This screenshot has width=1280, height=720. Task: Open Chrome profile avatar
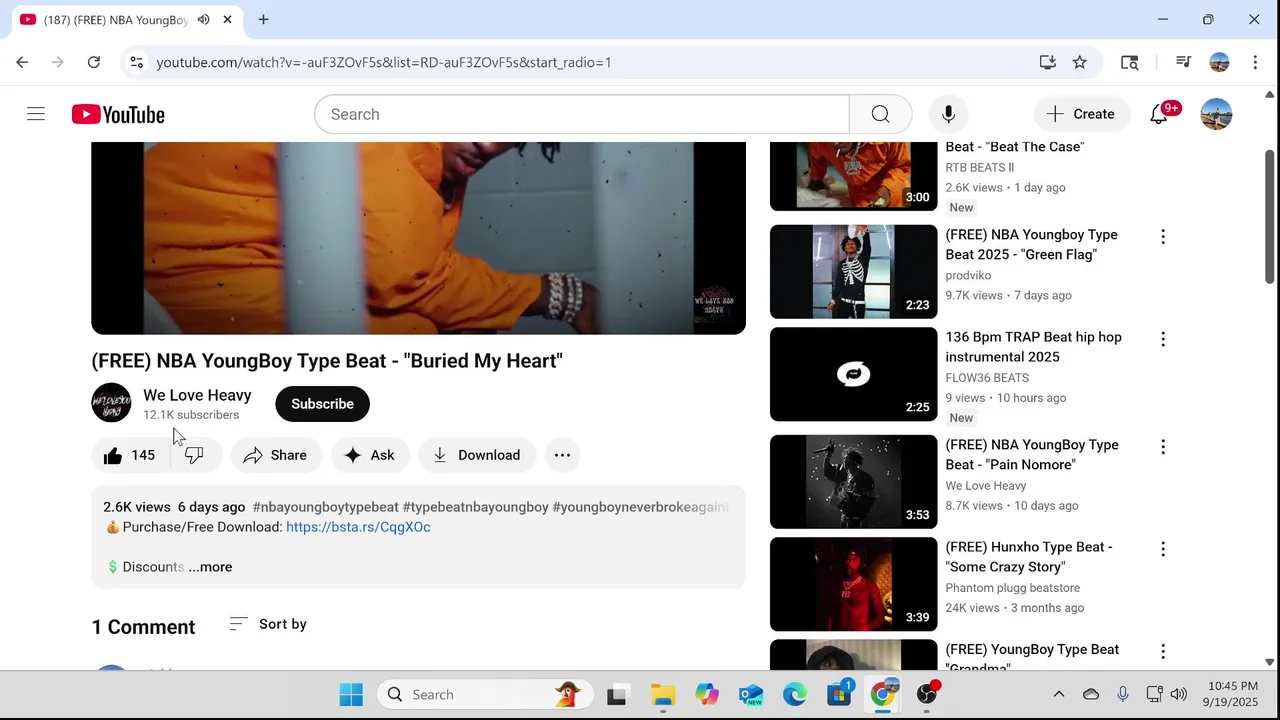point(1219,62)
